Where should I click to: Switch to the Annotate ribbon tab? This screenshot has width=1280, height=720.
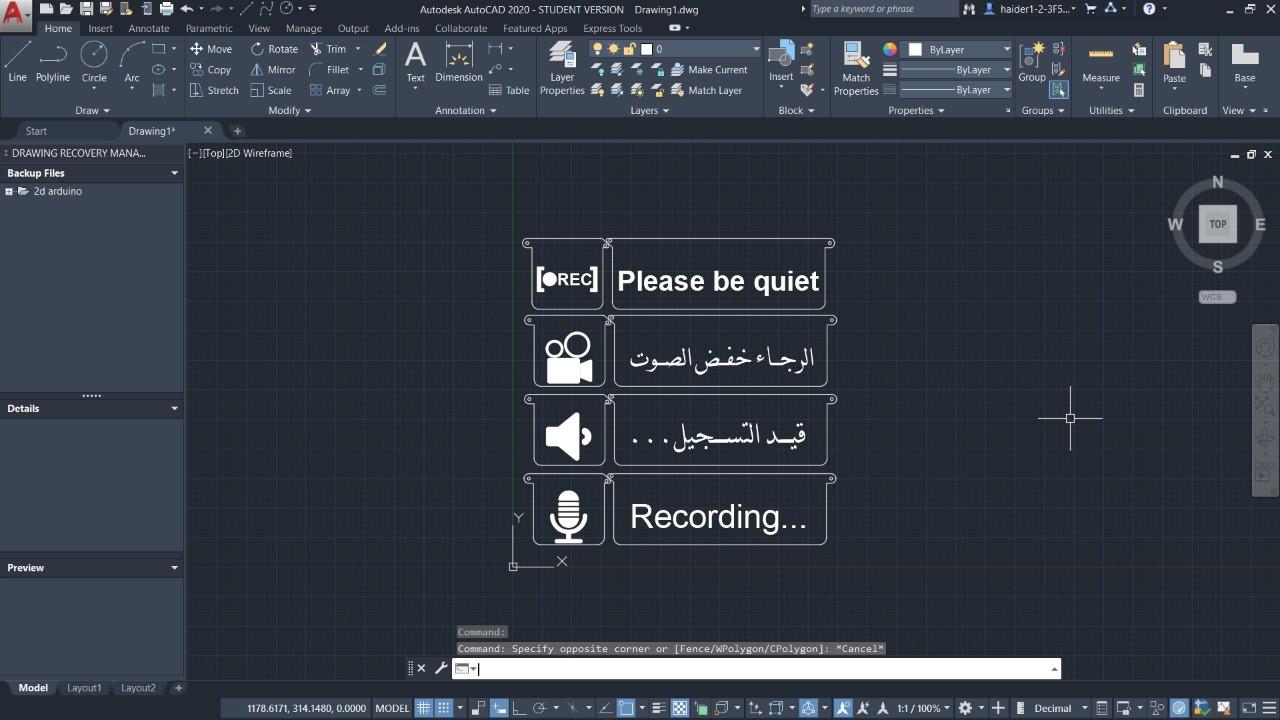point(148,28)
